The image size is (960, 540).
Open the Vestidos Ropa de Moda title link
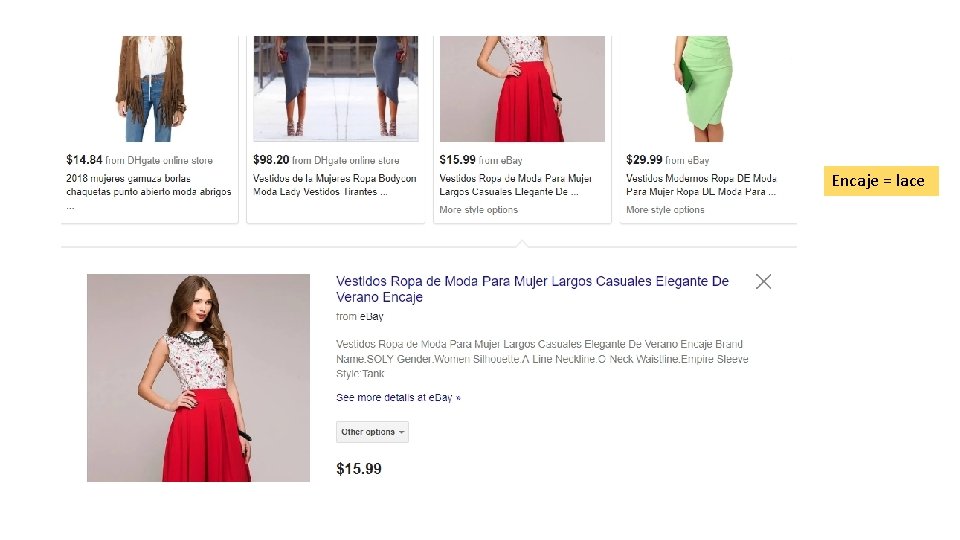point(532,289)
